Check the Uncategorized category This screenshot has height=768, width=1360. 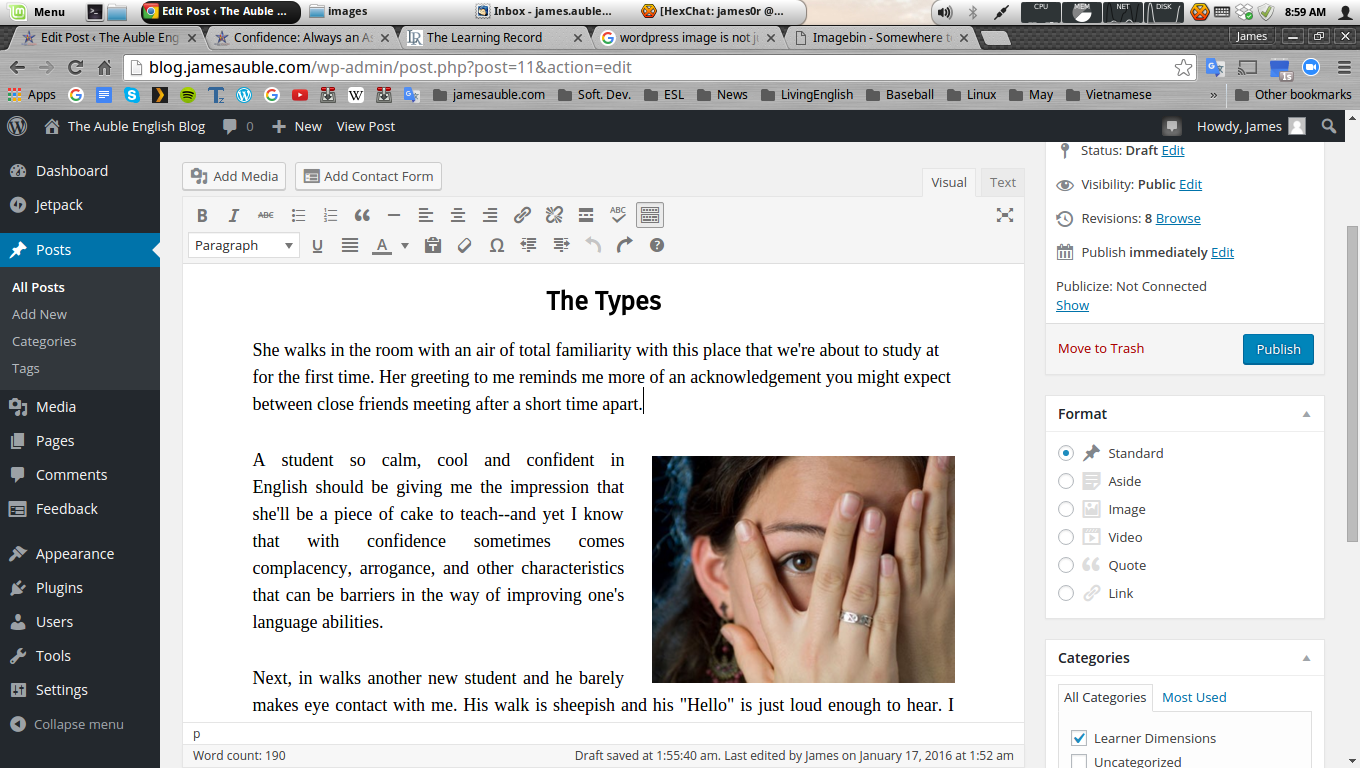tap(1079, 762)
